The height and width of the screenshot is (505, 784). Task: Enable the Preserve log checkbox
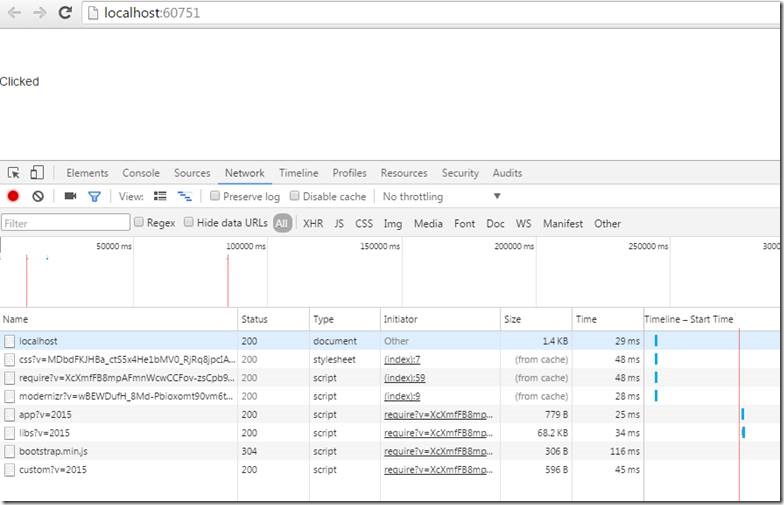point(215,196)
